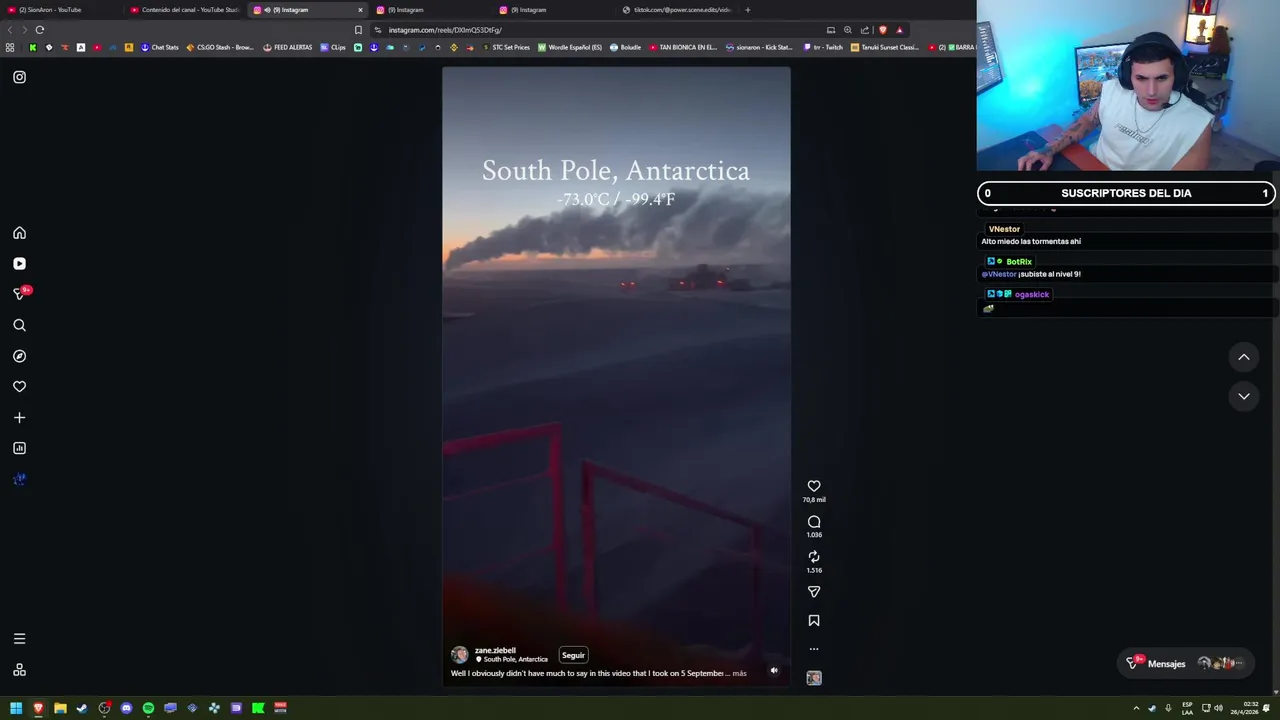
Task: Open the hamburger More menu in sidebar
Action: [x=19, y=639]
